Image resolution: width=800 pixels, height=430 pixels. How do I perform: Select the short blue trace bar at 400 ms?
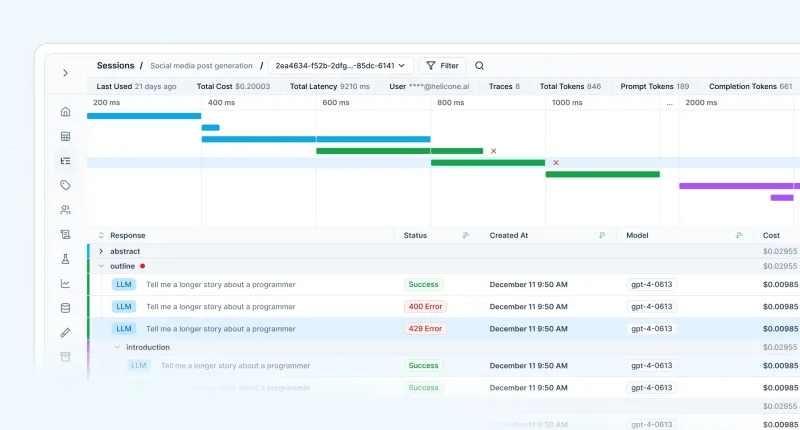[211, 128]
